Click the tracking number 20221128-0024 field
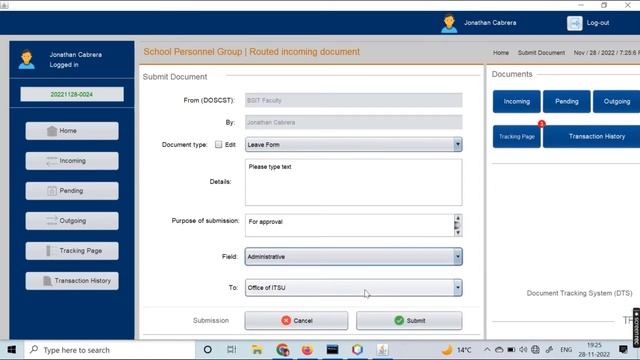 pos(72,94)
